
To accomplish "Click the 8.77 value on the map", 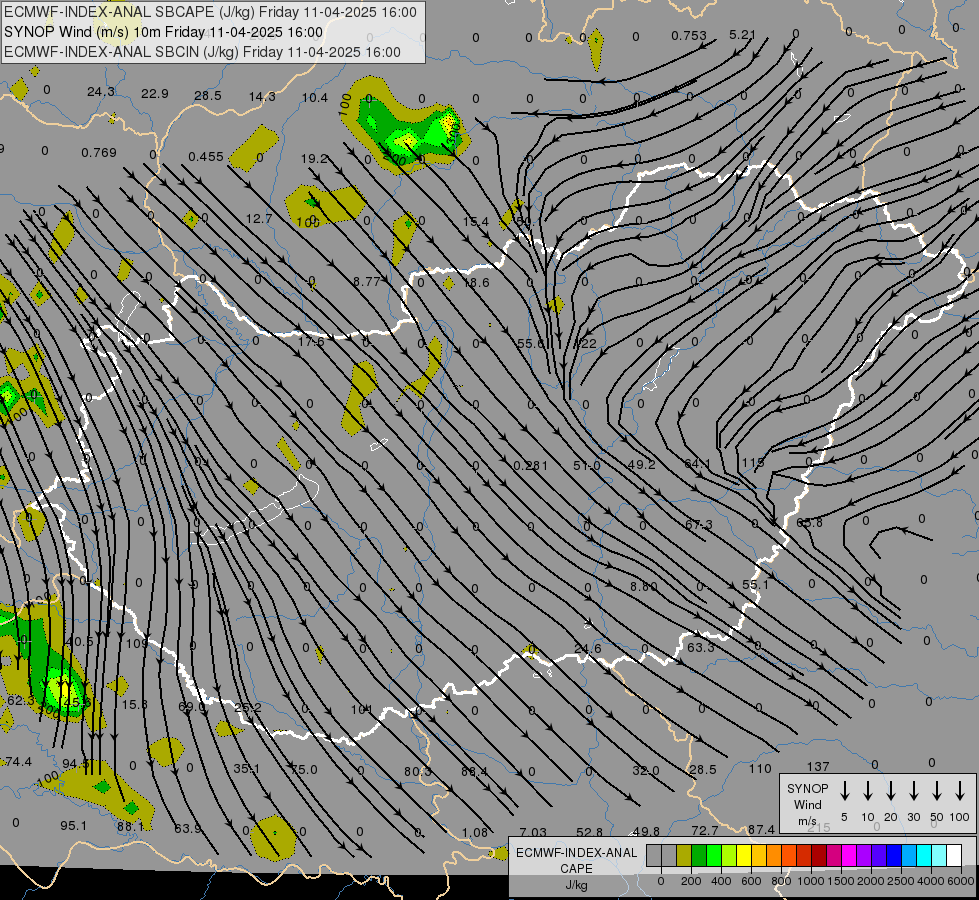I will (x=367, y=282).
